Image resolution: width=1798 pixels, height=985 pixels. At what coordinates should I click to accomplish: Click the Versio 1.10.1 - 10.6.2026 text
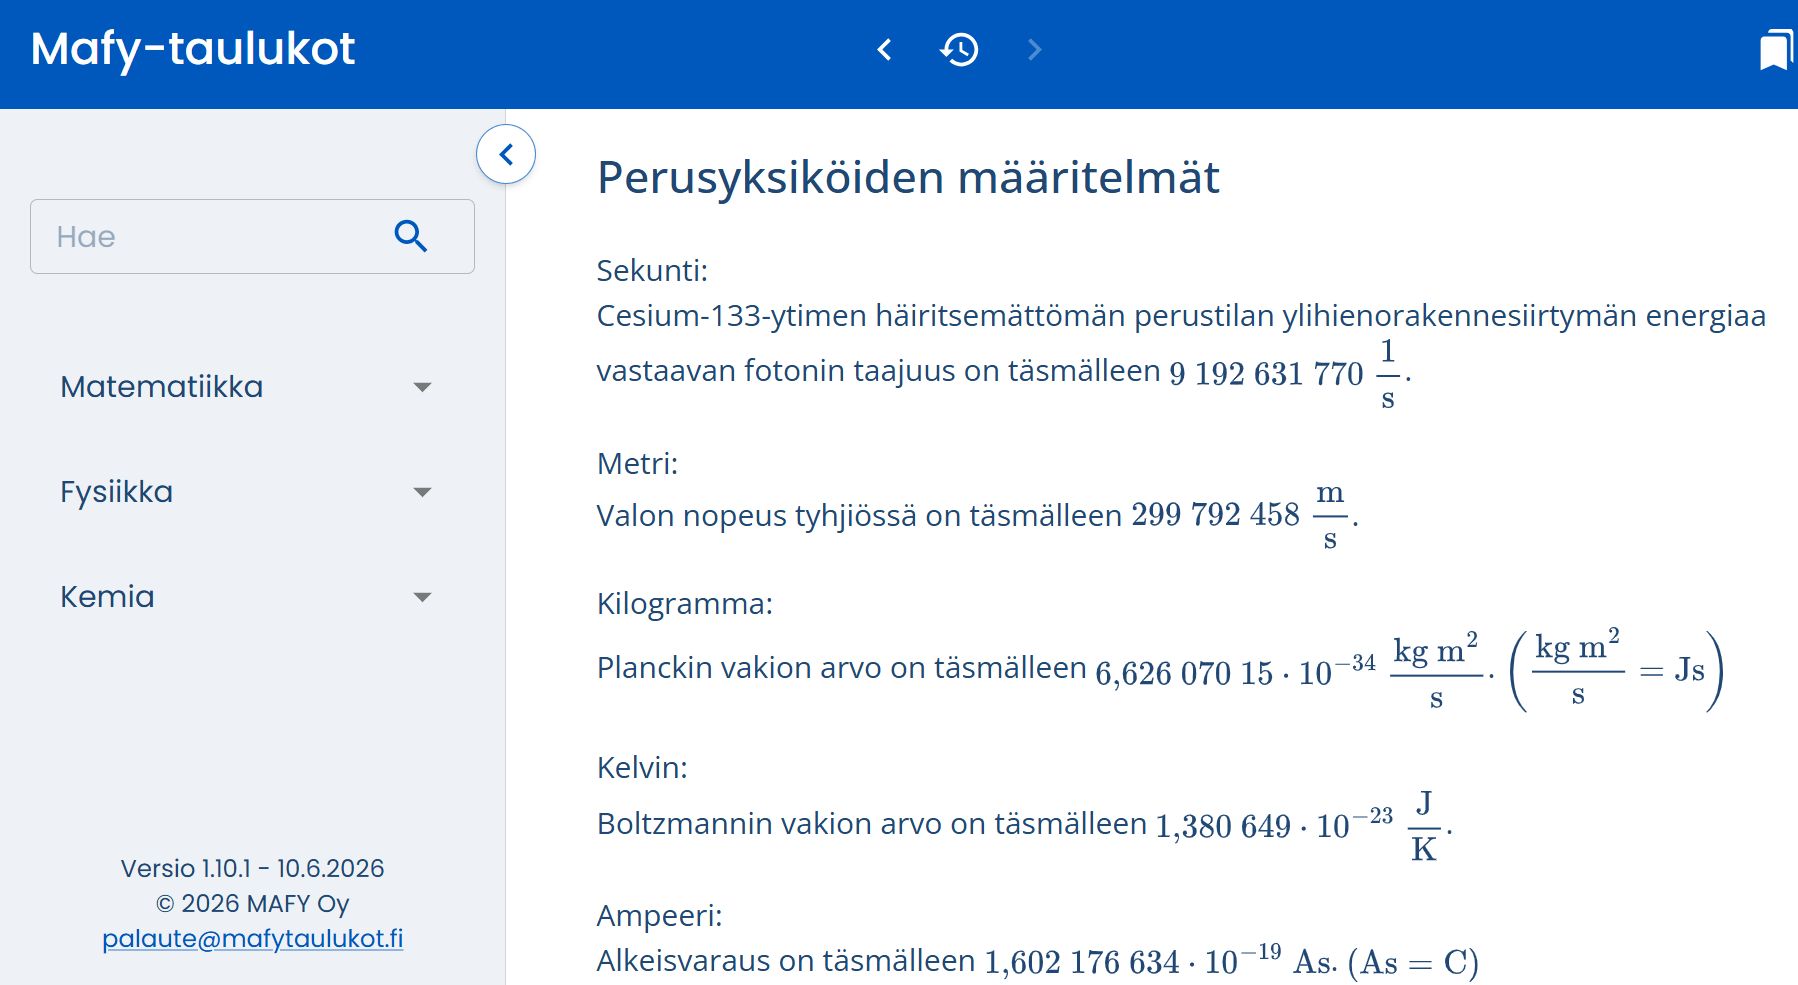pos(253,868)
